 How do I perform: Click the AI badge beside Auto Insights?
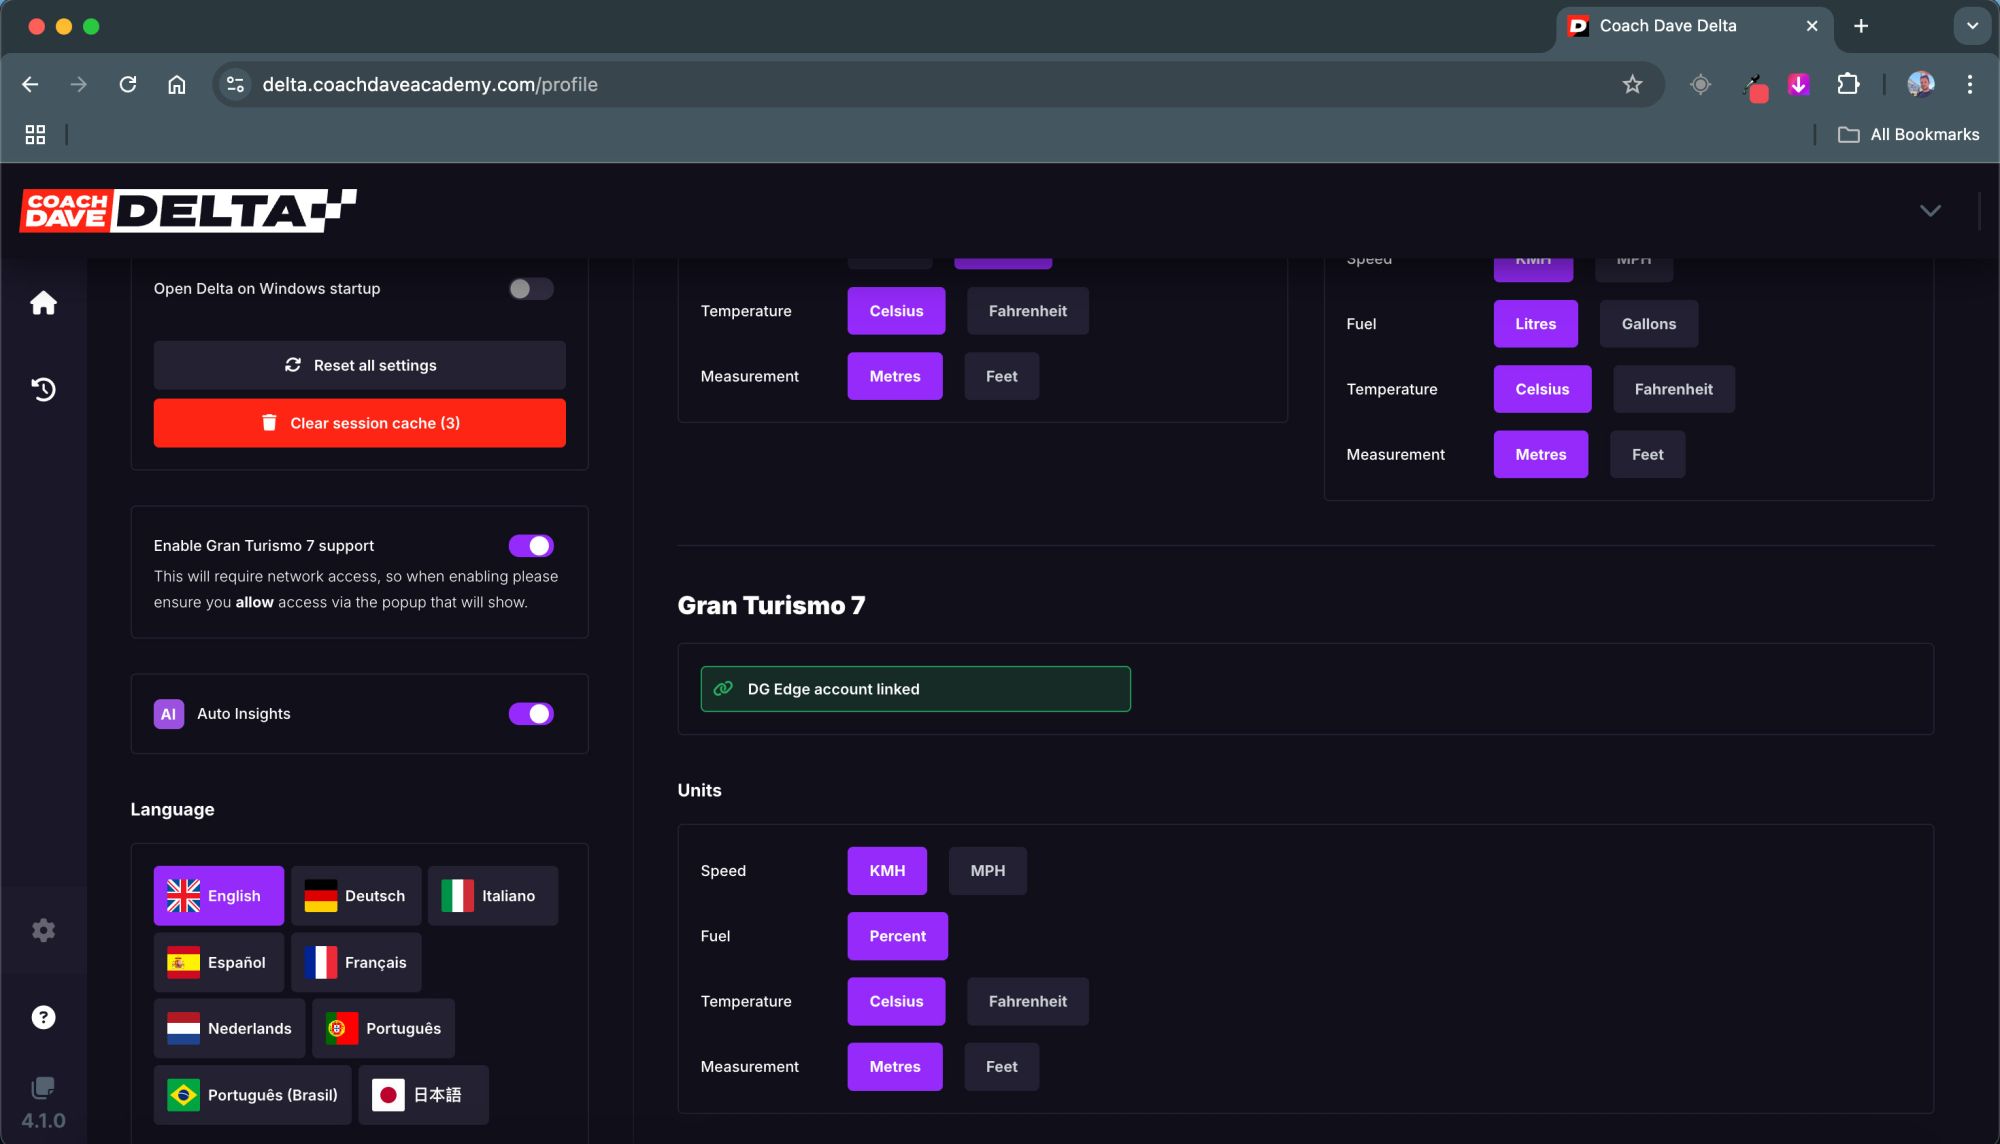[168, 714]
